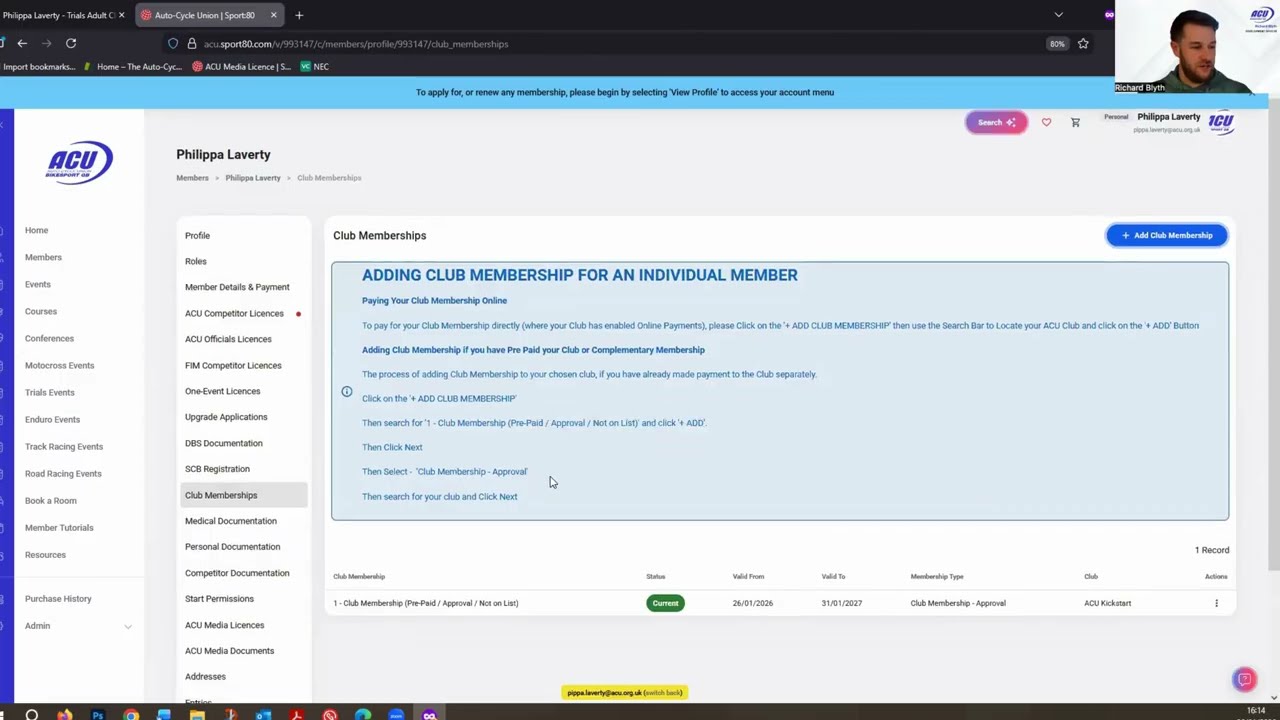Open ACU Competitor Licences
The height and width of the screenshot is (720, 1280).
tap(234, 313)
